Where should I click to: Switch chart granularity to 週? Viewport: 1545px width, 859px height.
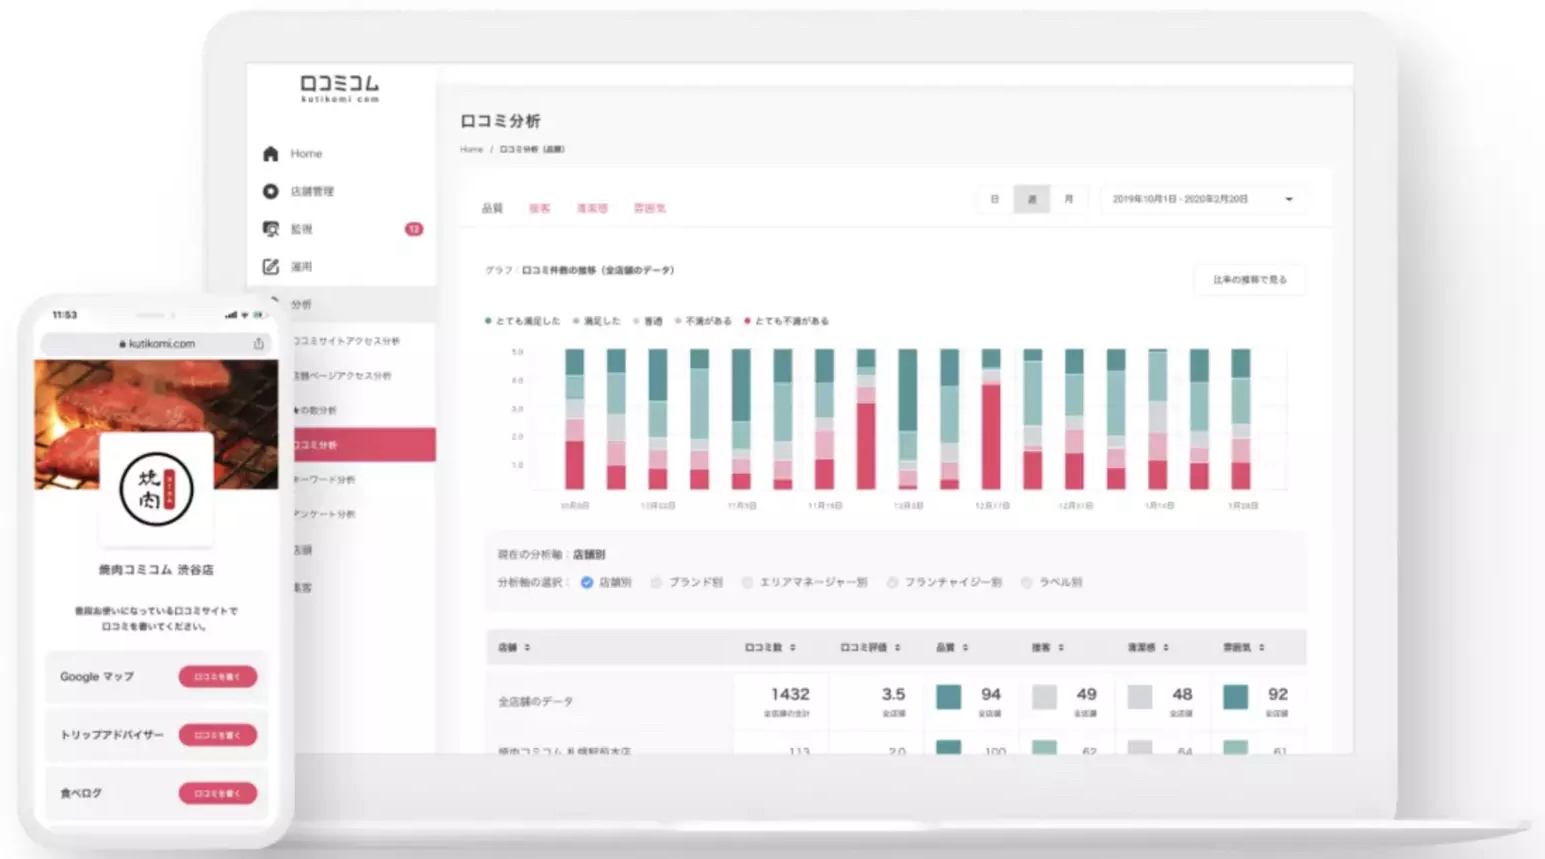pos(1031,199)
